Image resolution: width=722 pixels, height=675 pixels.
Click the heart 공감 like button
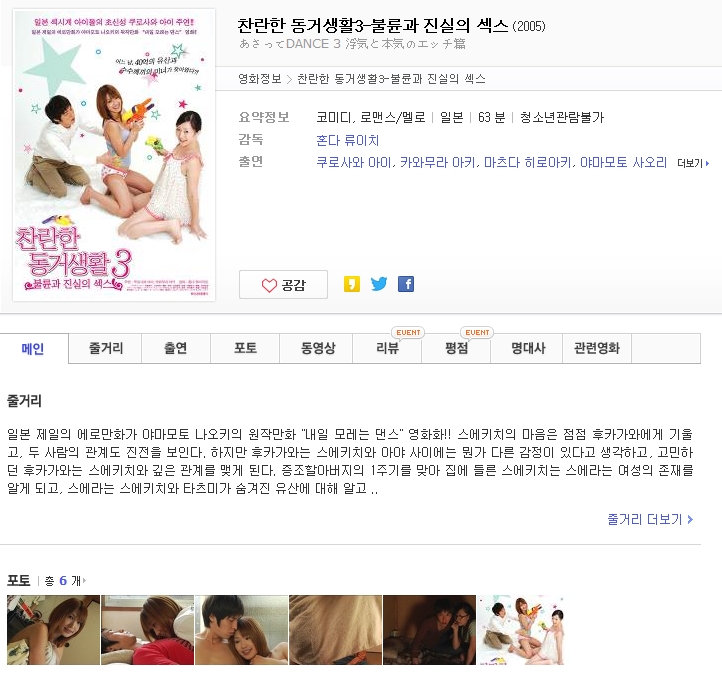[283, 285]
